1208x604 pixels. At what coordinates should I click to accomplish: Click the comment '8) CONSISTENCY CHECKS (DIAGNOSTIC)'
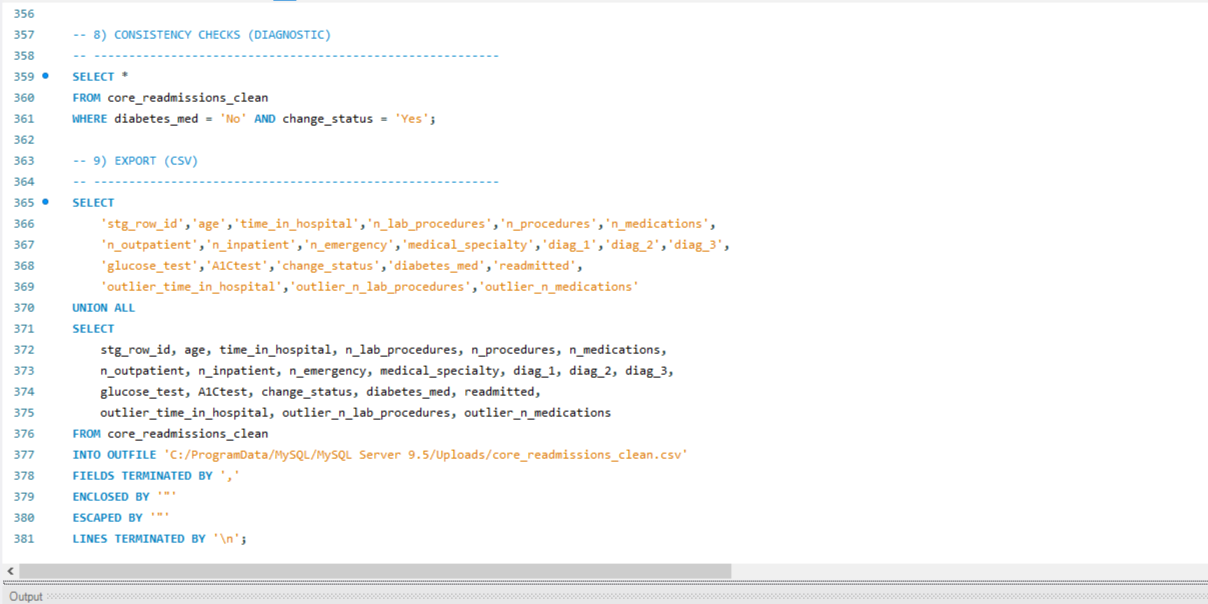coord(212,34)
